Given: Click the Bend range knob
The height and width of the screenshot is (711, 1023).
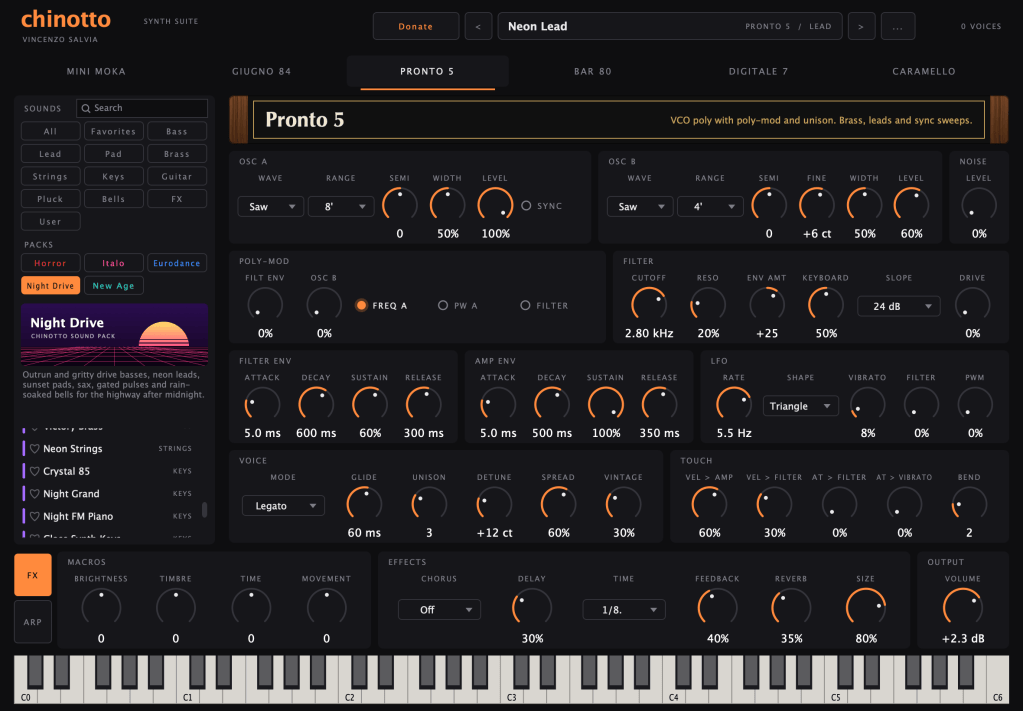Looking at the screenshot, I should [x=969, y=504].
